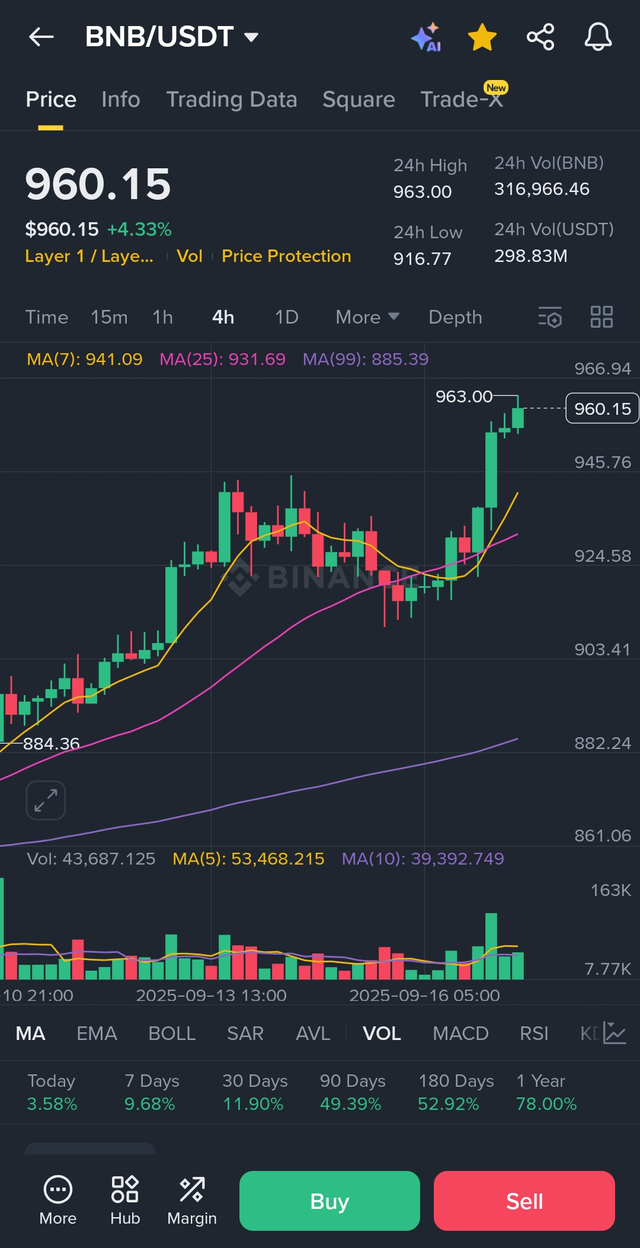Toggle the MA main indicator
Image resolution: width=640 pixels, height=1248 pixels.
click(x=30, y=1033)
